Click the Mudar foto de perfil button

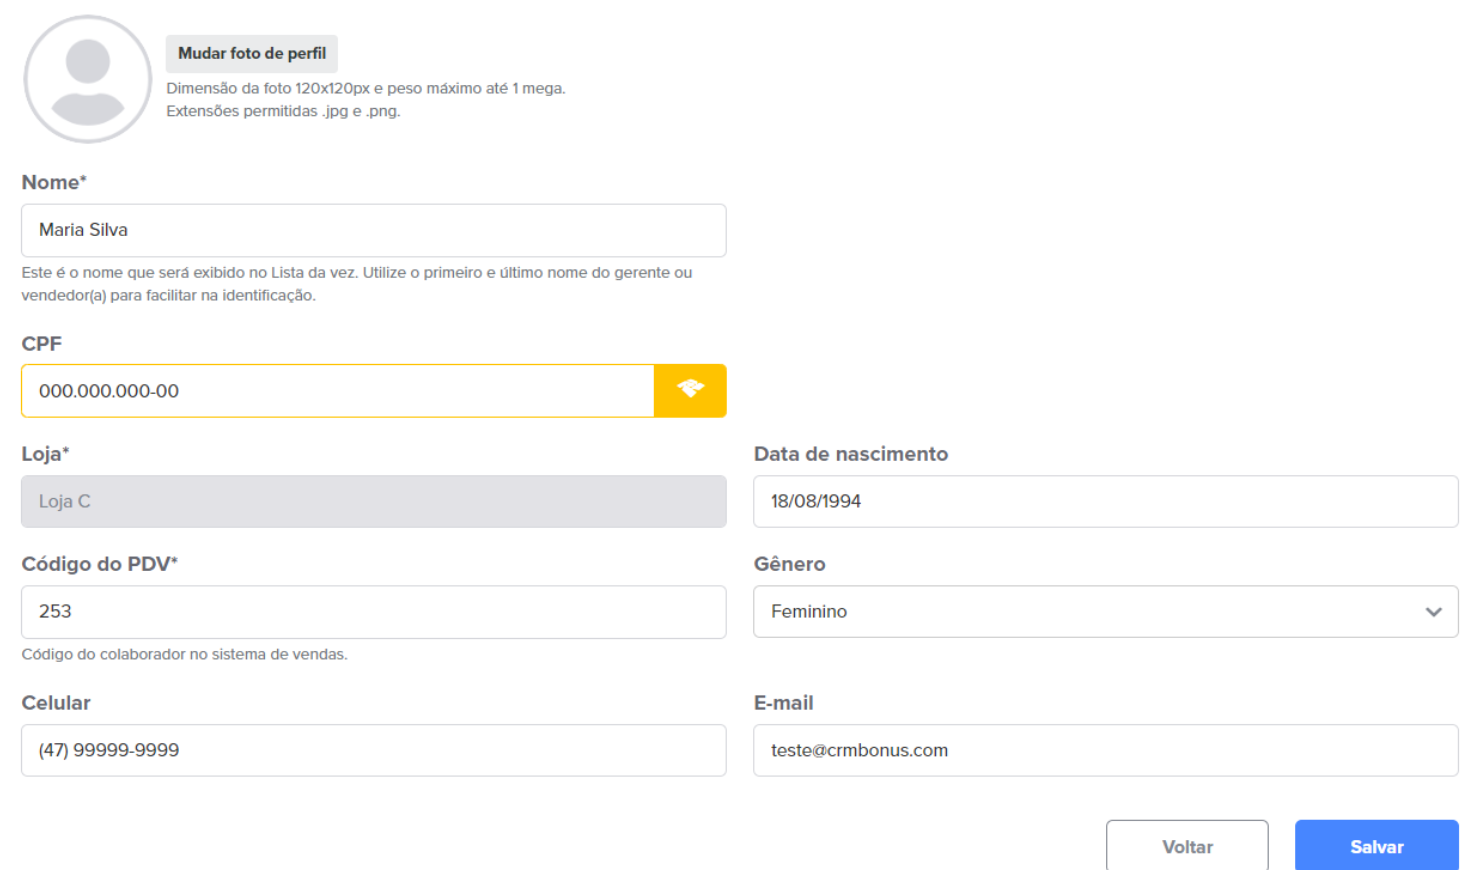click(252, 54)
